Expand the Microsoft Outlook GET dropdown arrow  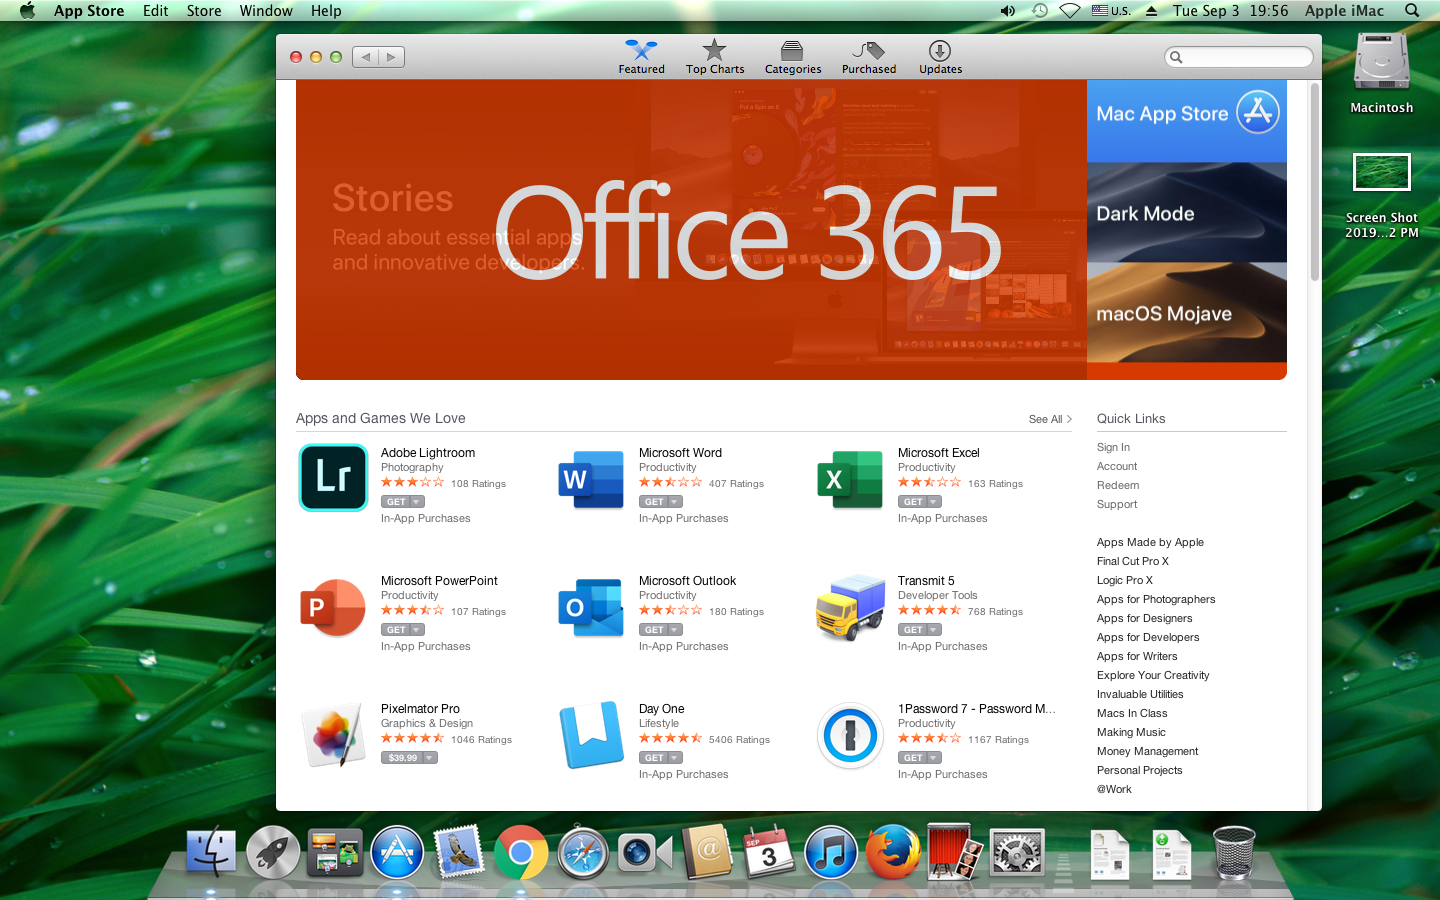pyautogui.click(x=674, y=630)
